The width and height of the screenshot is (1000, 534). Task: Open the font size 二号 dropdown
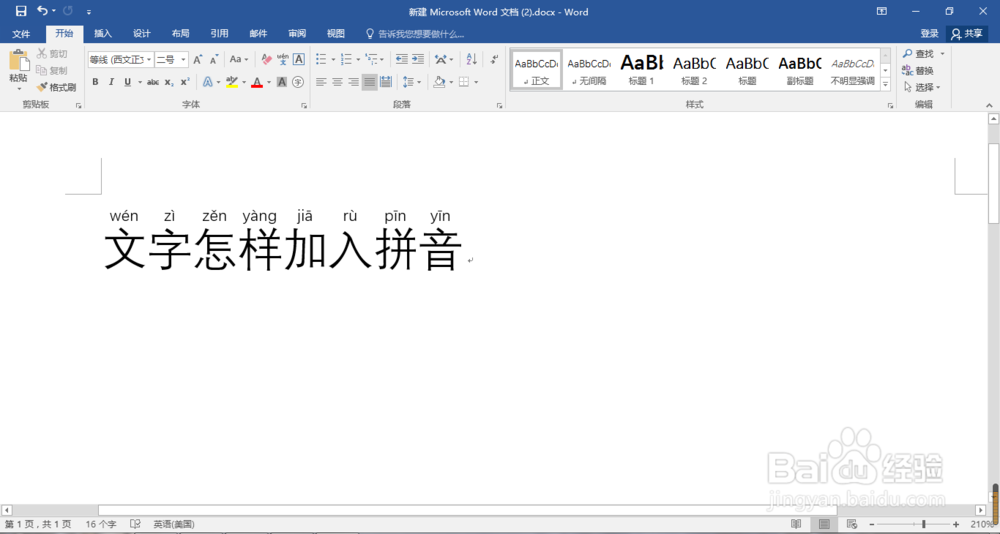tap(183, 59)
